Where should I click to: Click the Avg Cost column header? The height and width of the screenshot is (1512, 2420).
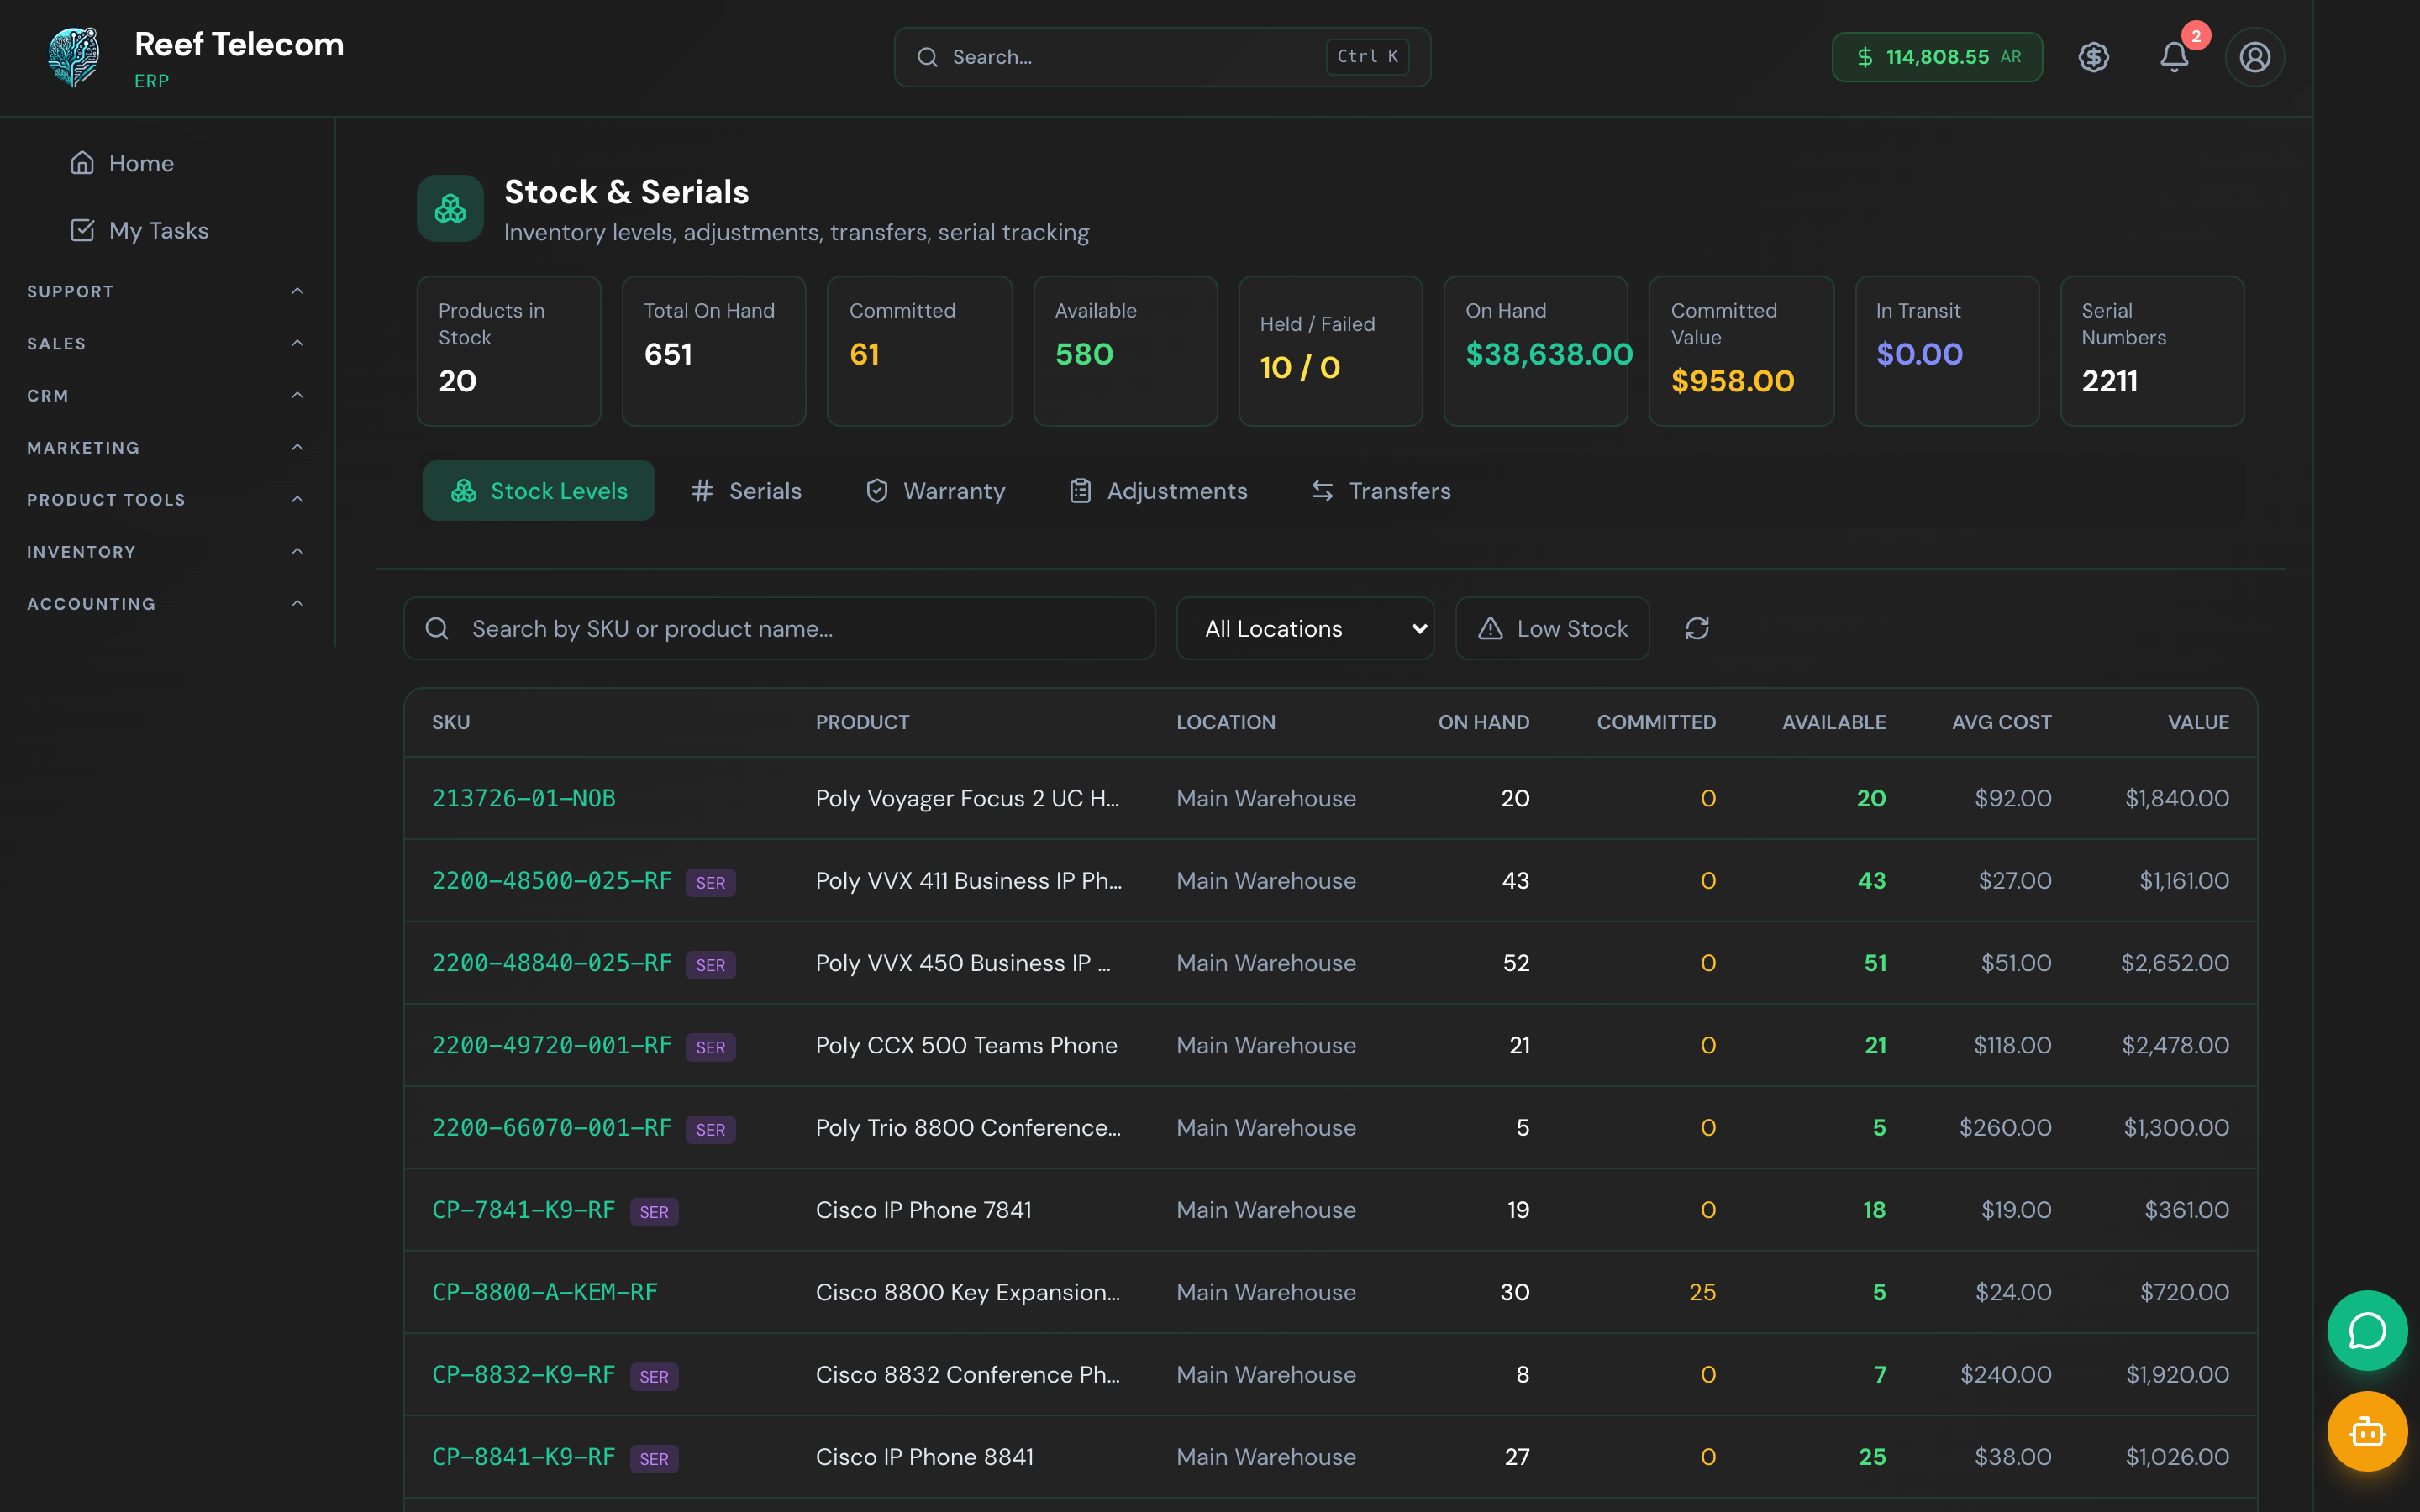2001,722
